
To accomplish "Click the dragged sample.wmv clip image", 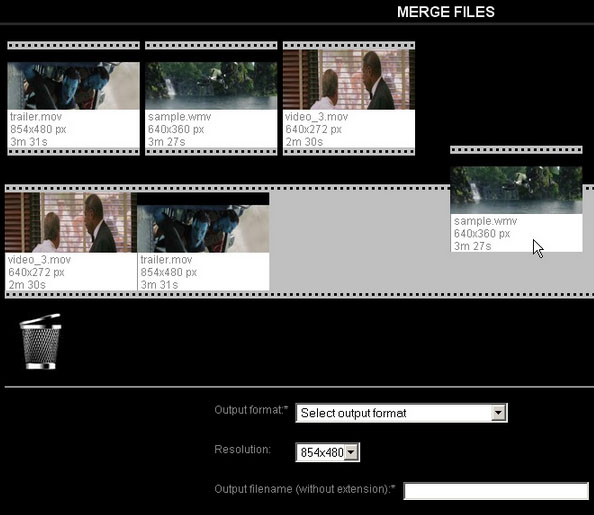I will tap(516, 190).
